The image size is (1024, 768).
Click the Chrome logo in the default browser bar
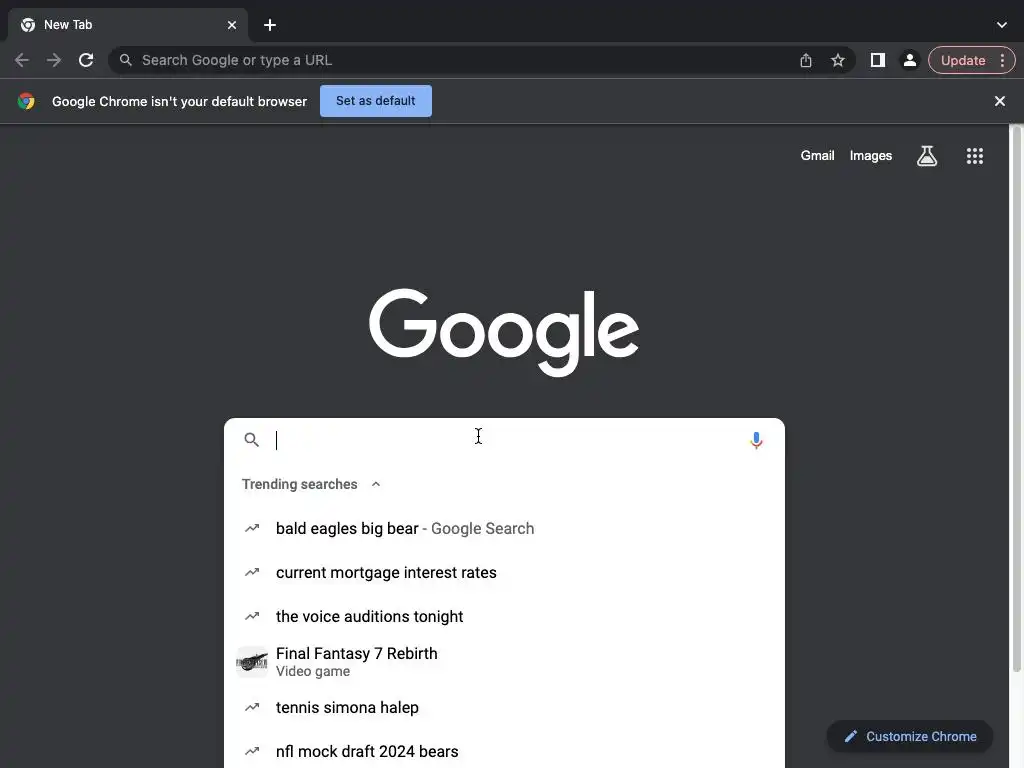tap(26, 101)
